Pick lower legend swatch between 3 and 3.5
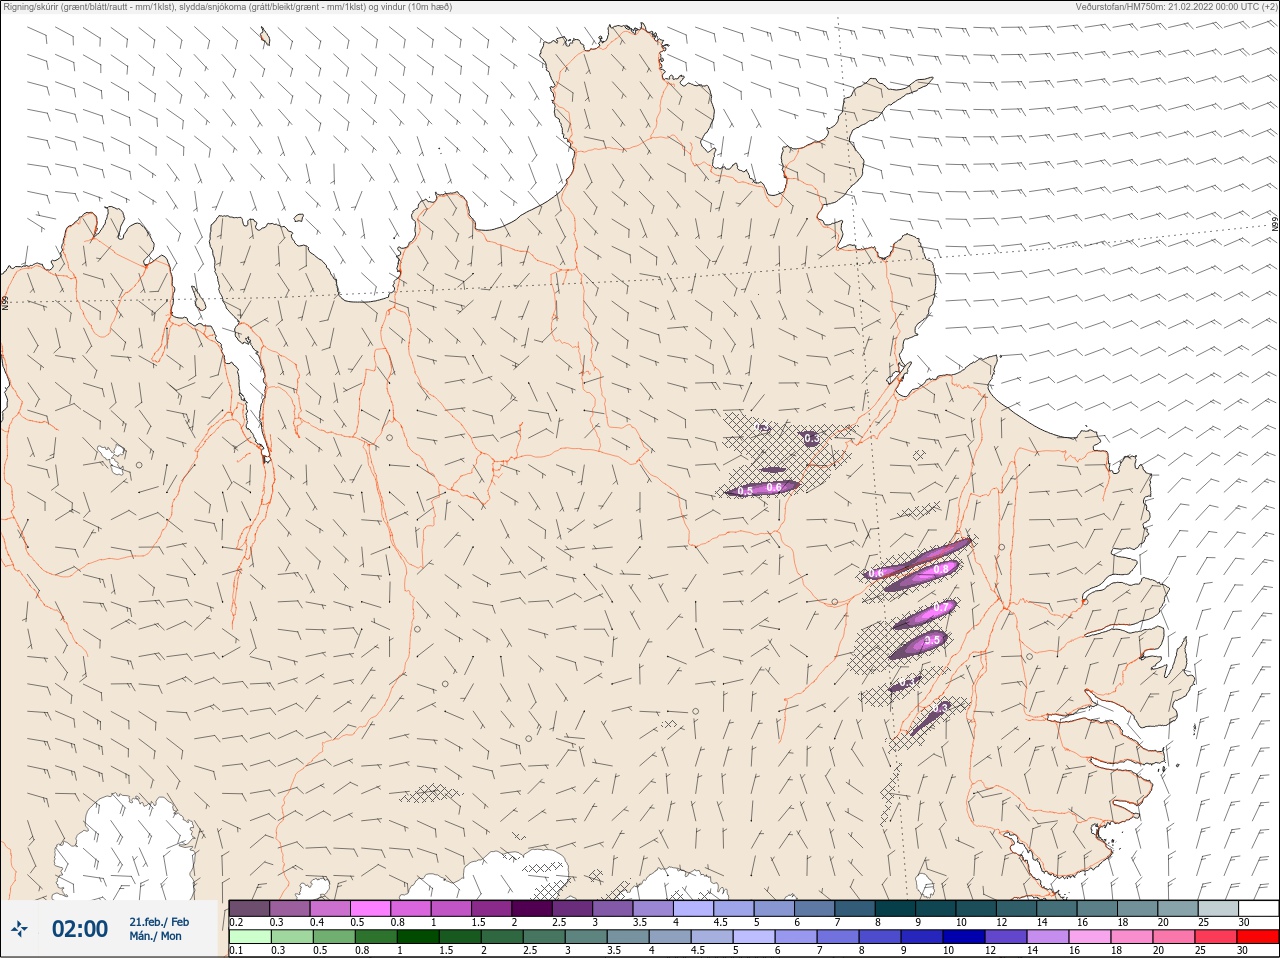1280x958 pixels. [588, 937]
